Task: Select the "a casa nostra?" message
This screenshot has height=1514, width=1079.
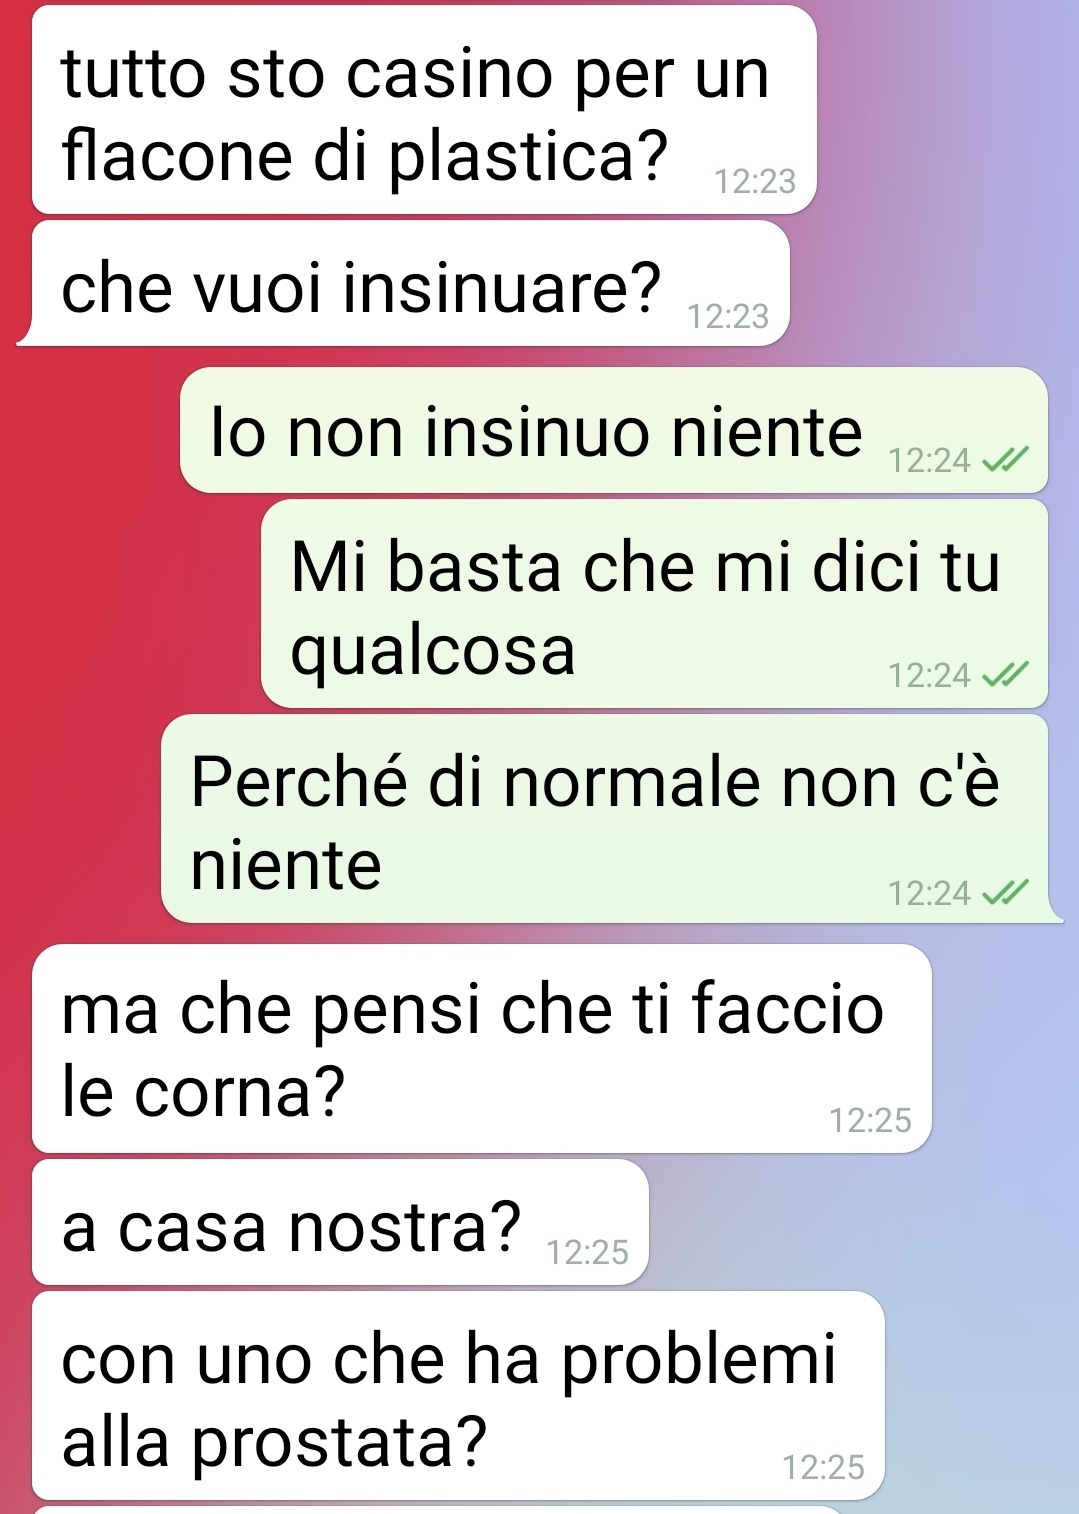Action: pyautogui.click(x=340, y=1222)
